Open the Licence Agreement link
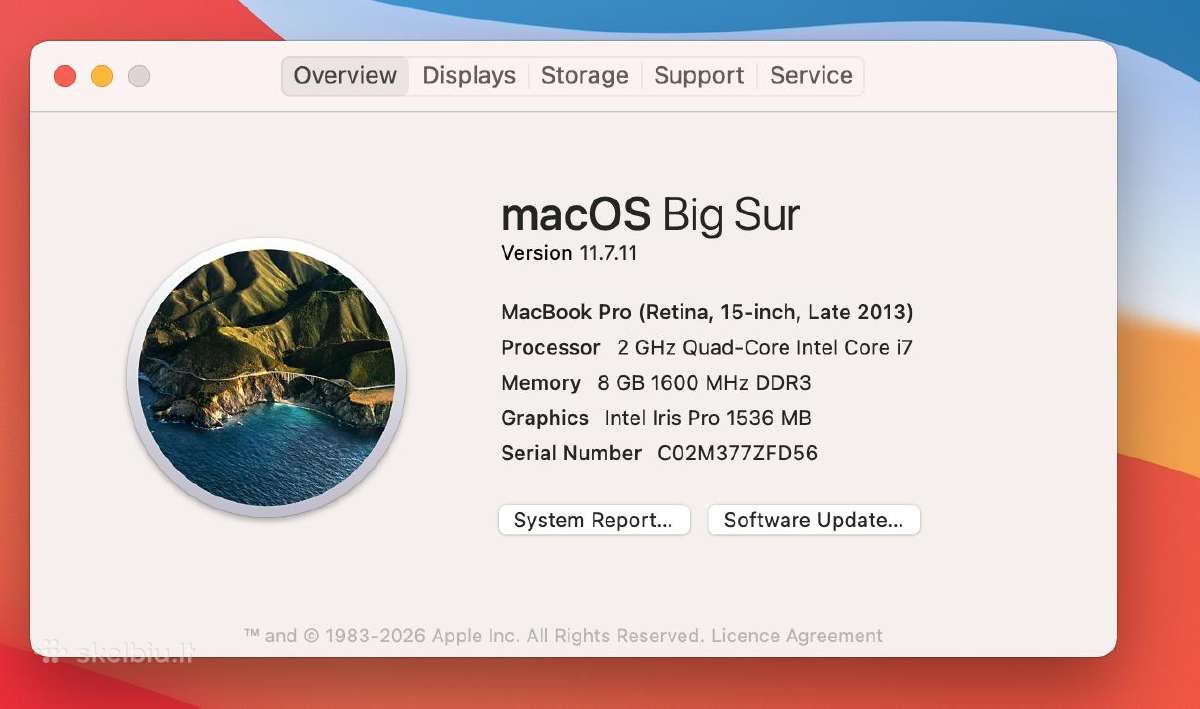Screen dimensions: 1200x709 [797, 636]
